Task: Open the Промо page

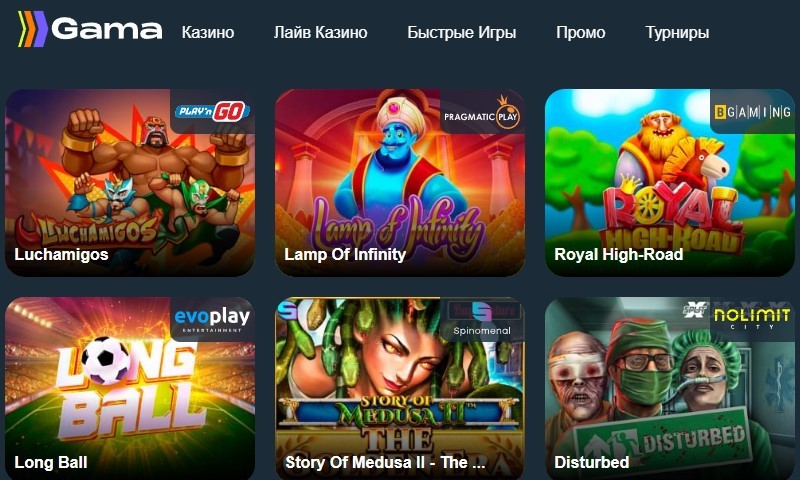Action: click(581, 33)
